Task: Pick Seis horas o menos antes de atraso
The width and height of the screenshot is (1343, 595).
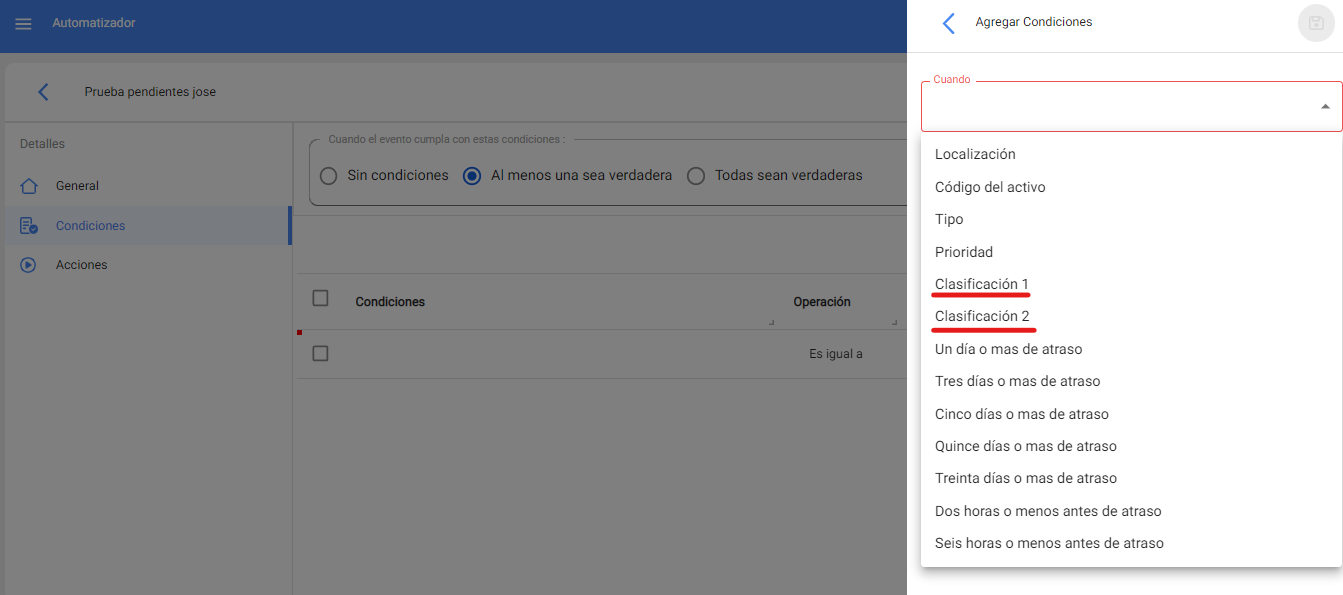Action: (1049, 544)
